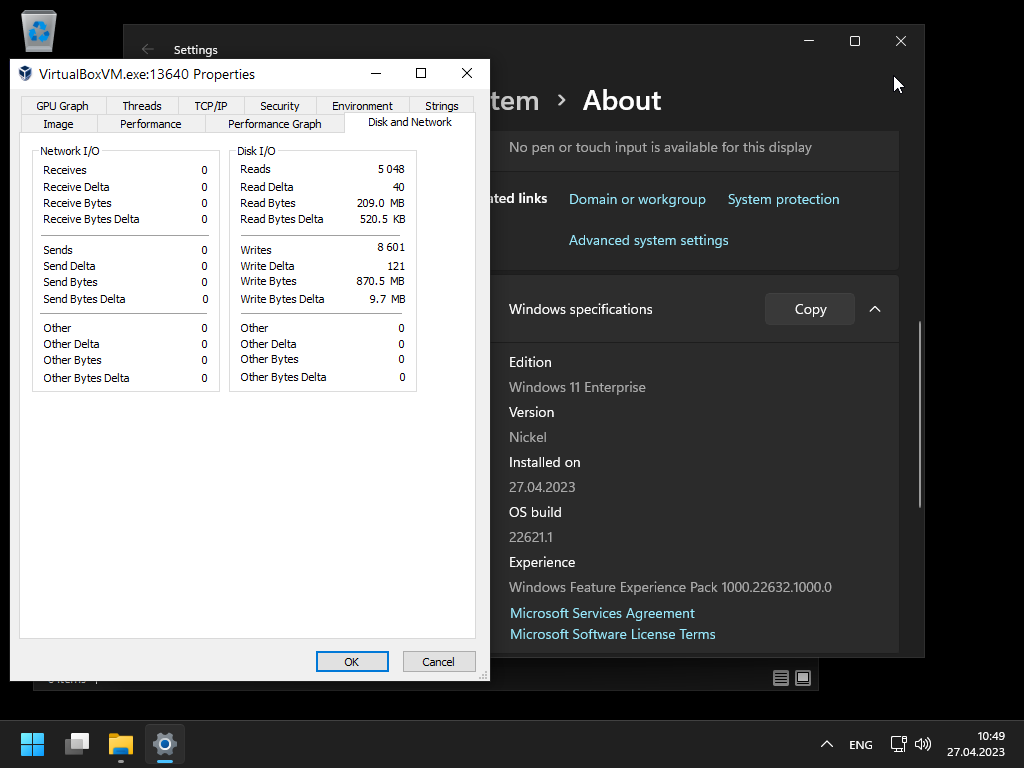Click the Write Bytes value 870.5 MB
This screenshot has width=1024, height=768.
click(x=380, y=281)
